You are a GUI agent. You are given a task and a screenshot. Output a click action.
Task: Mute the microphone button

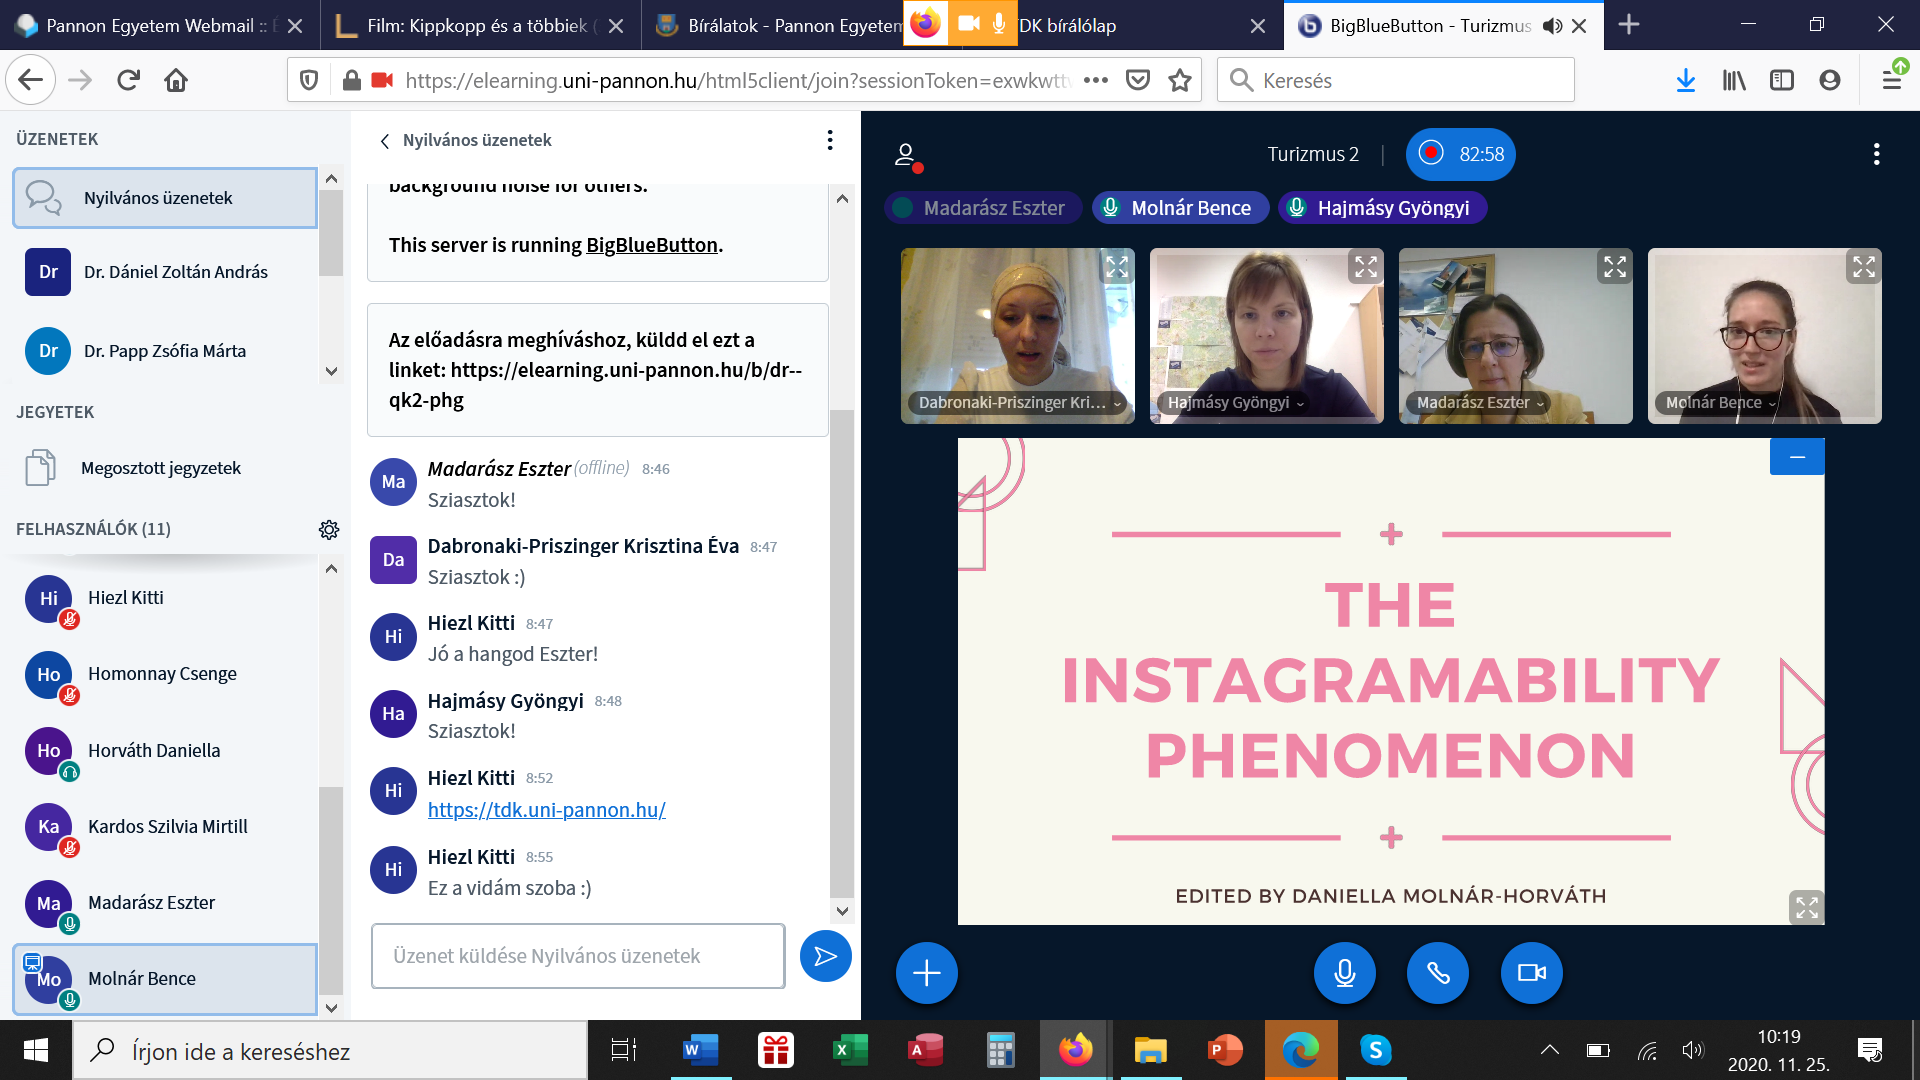tap(1344, 973)
